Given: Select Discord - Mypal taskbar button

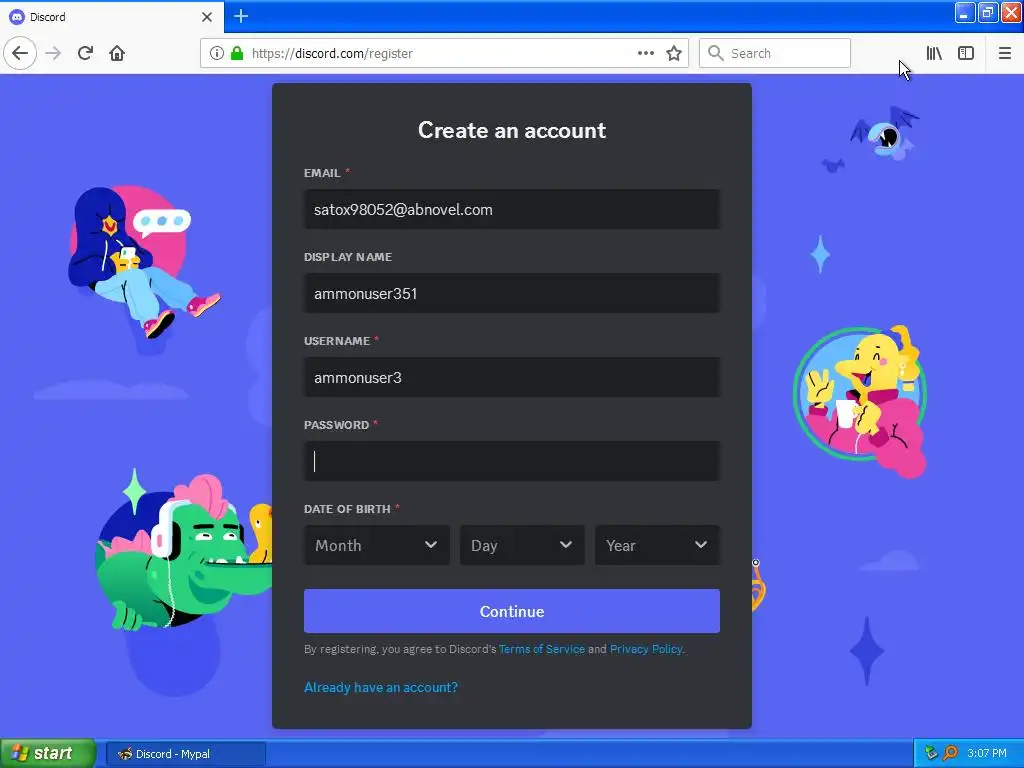Looking at the screenshot, I should tap(185, 754).
